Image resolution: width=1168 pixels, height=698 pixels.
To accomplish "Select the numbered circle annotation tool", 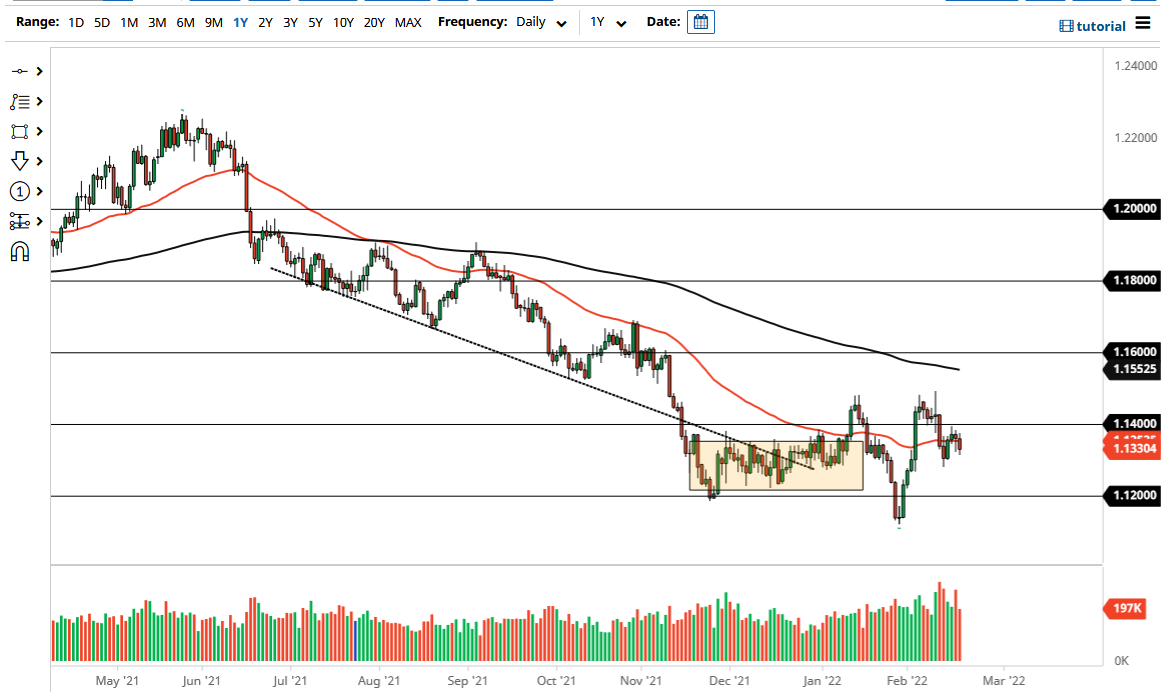I will pyautogui.click(x=20, y=191).
